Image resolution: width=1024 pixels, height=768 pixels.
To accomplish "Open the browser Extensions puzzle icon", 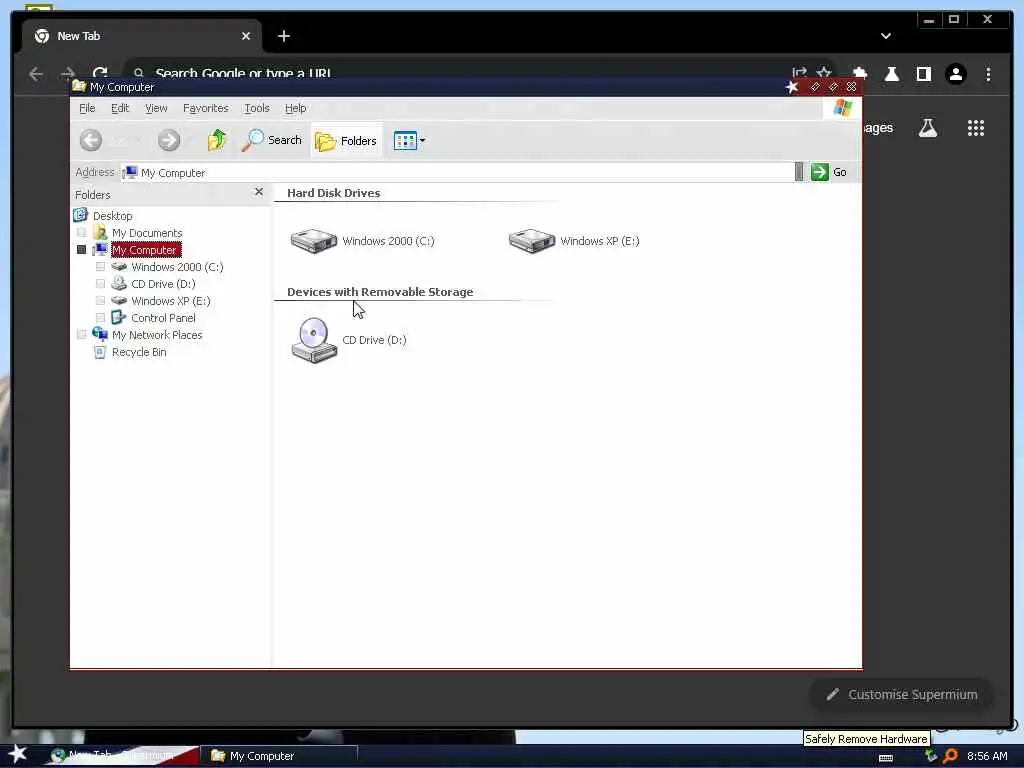I will [860, 74].
